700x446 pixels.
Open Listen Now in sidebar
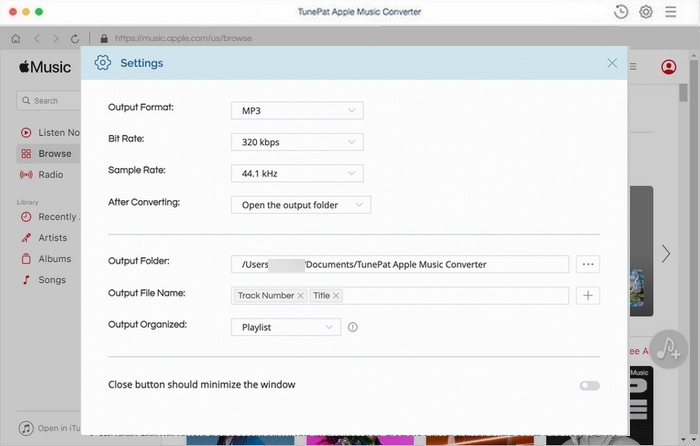pyautogui.click(x=49, y=133)
